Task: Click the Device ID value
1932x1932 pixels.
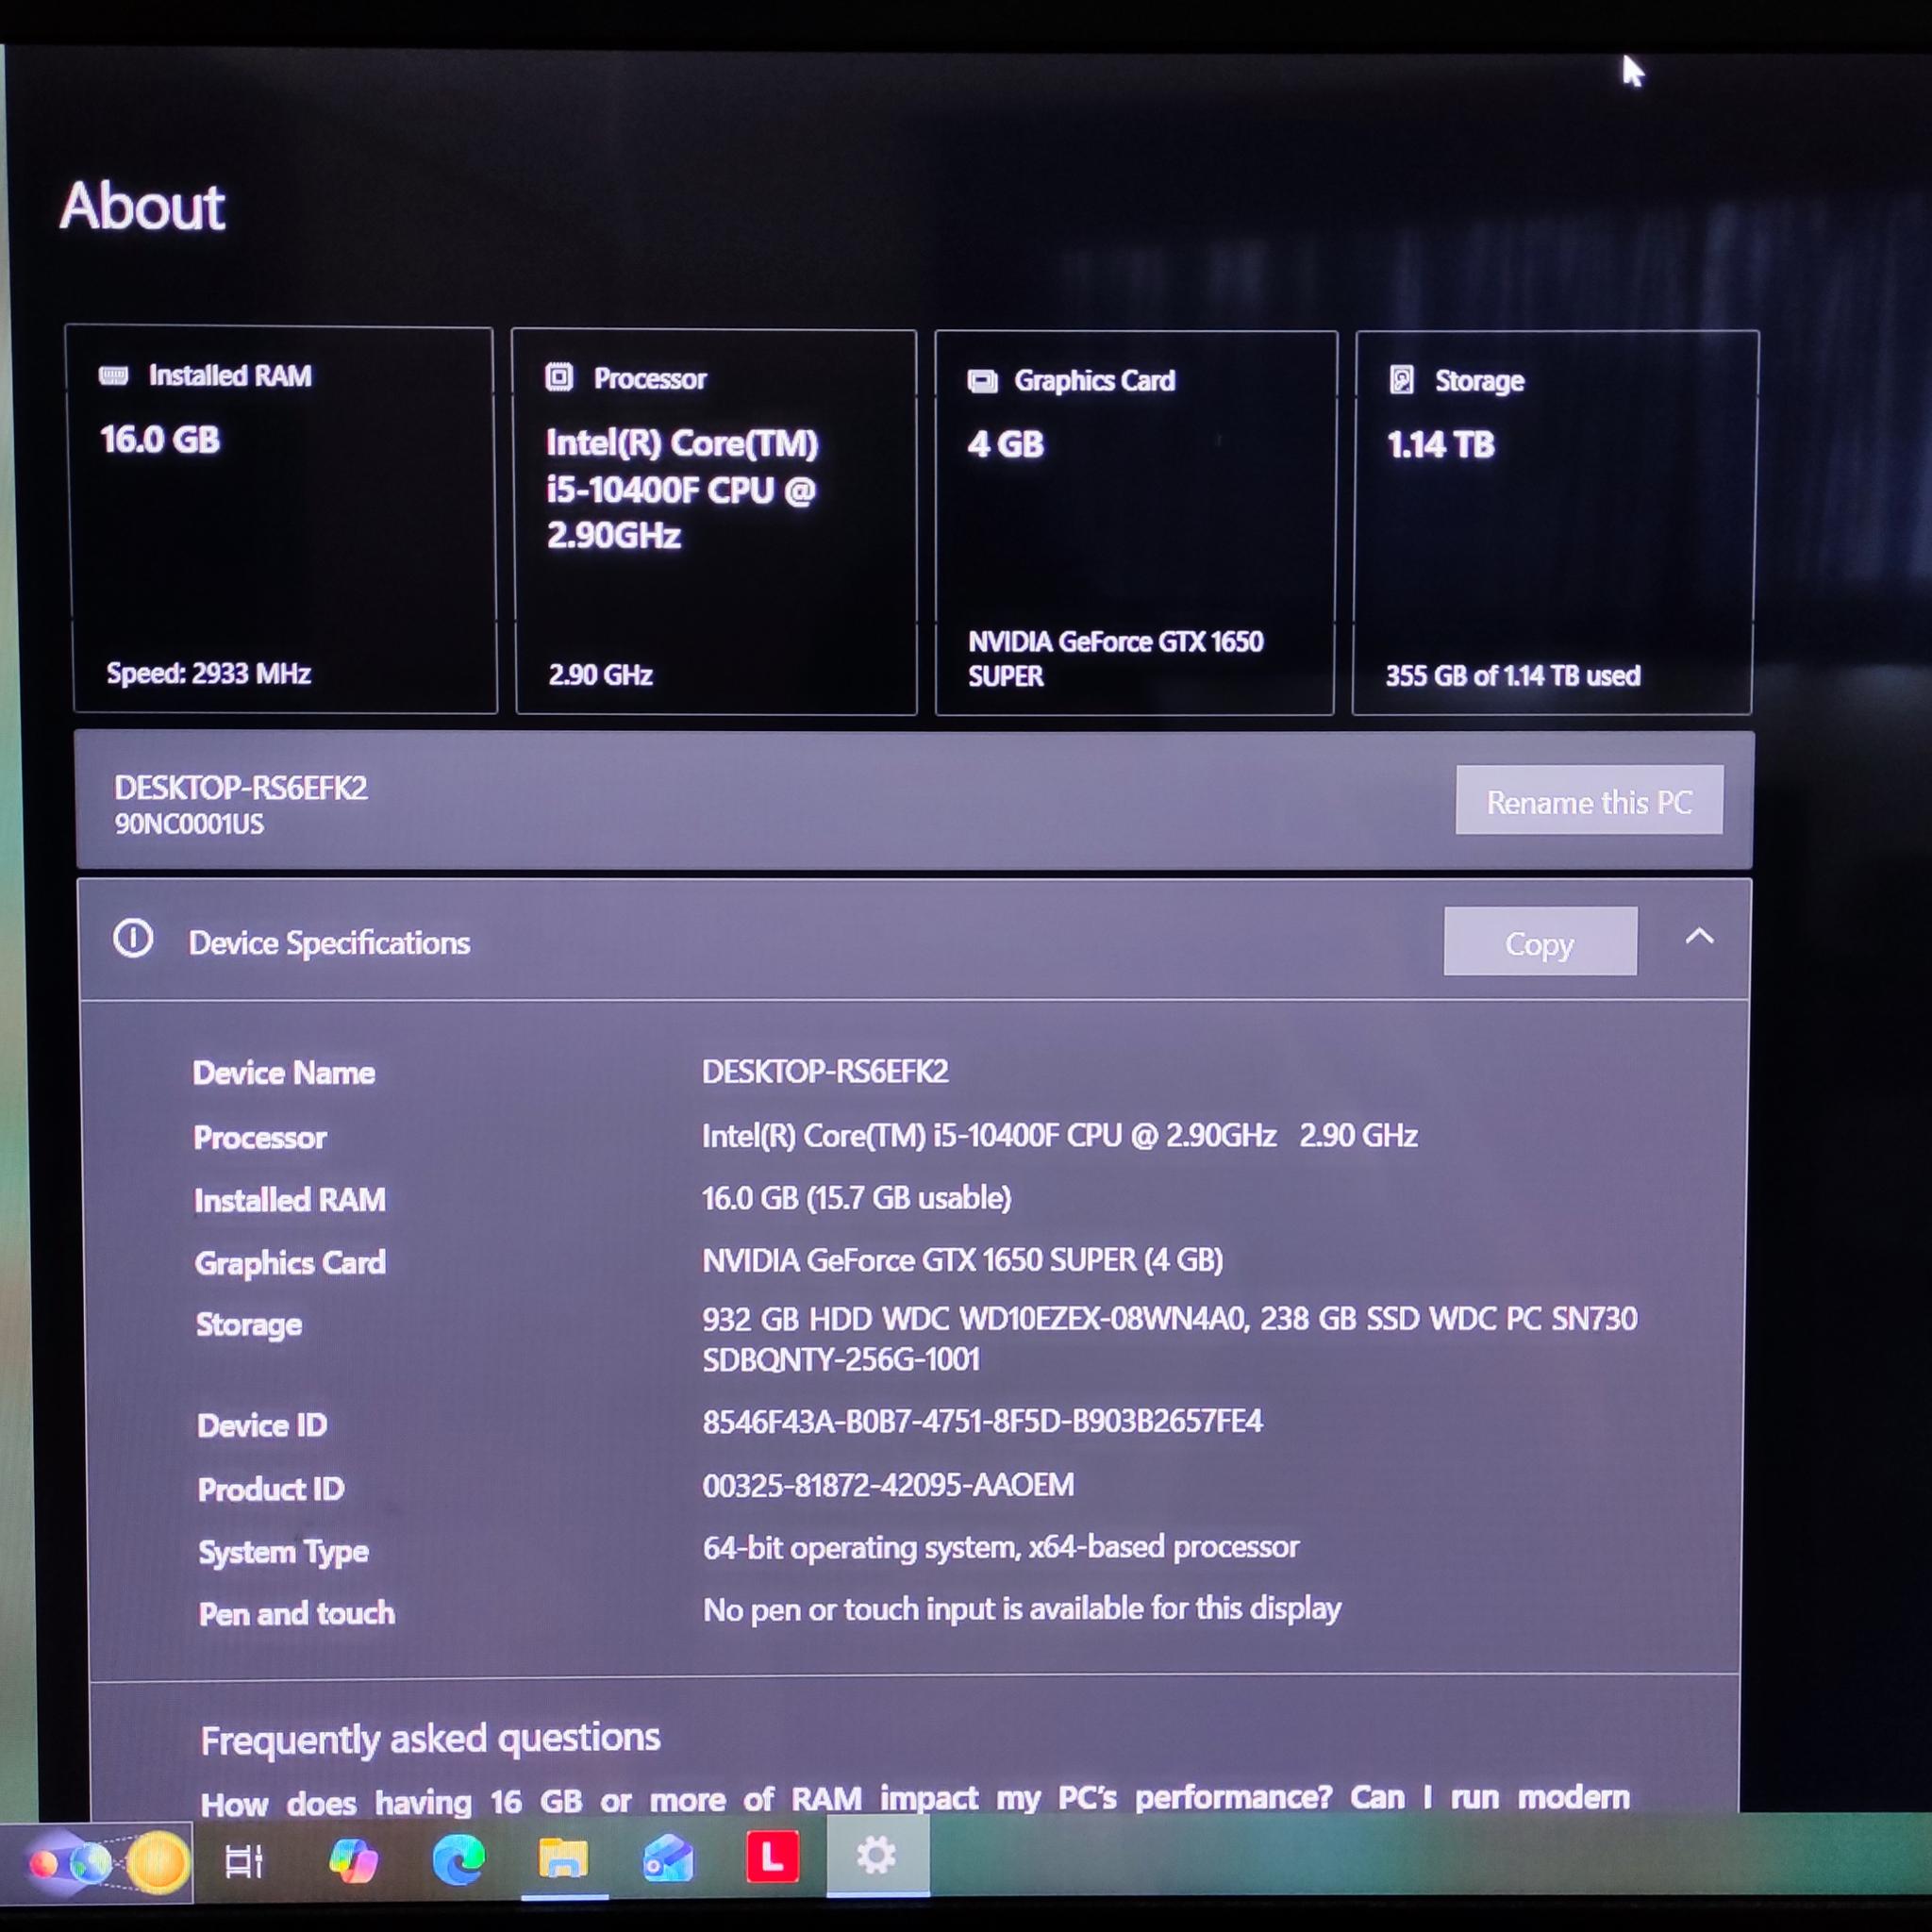Action: (x=982, y=1421)
